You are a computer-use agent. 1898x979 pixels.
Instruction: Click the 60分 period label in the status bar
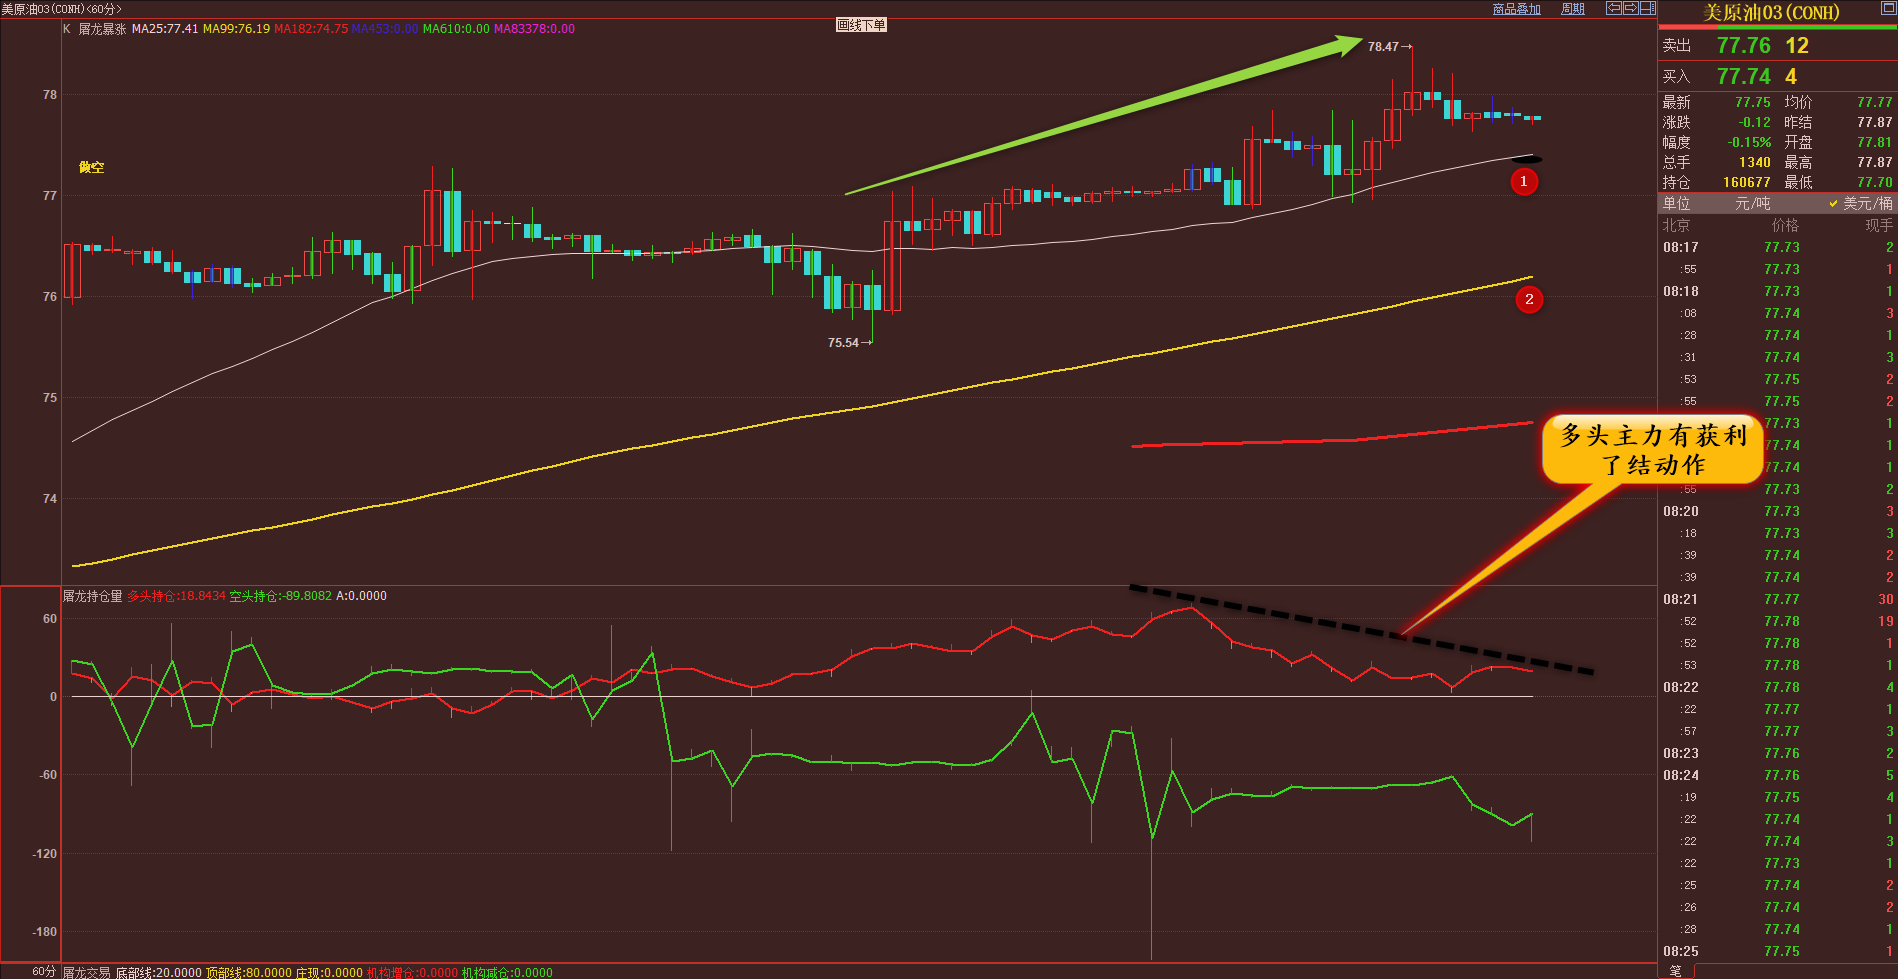44,971
